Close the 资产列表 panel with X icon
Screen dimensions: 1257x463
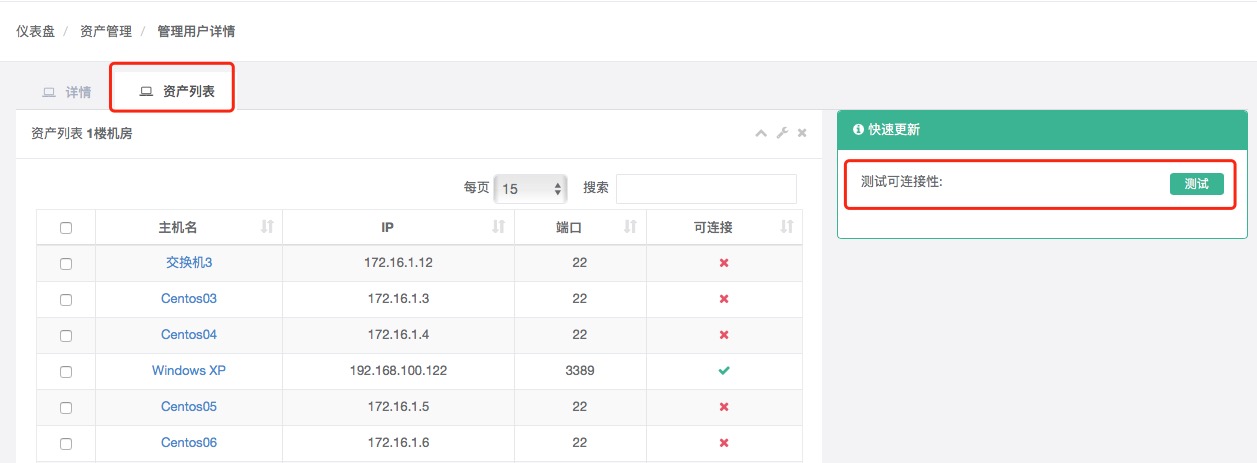pos(802,133)
